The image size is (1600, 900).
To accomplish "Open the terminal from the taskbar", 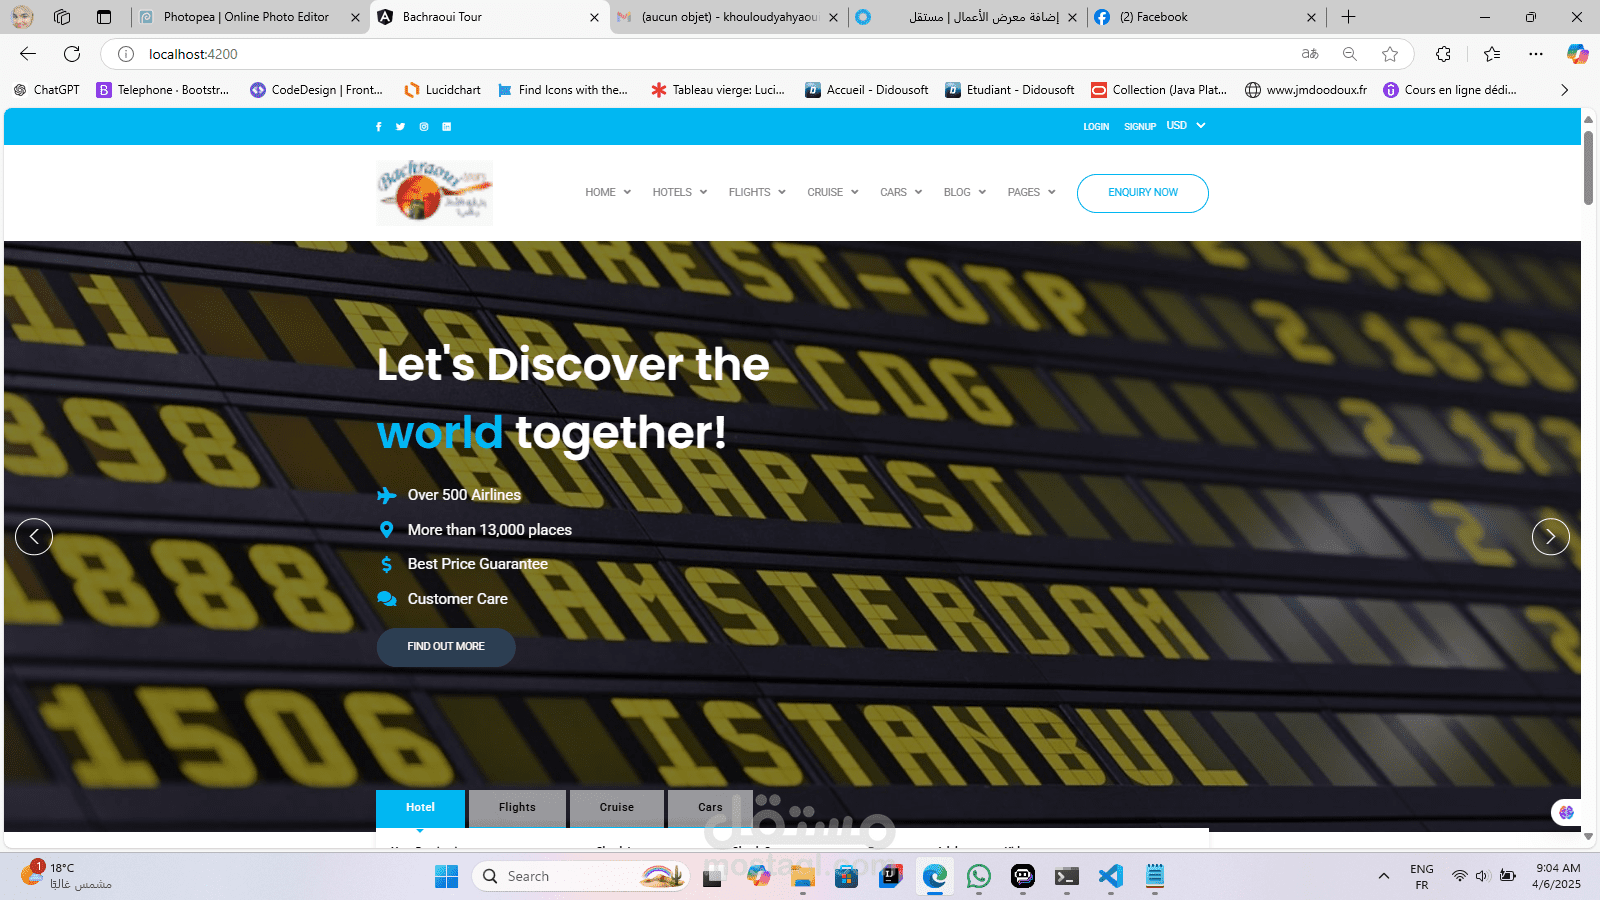I will [1067, 877].
